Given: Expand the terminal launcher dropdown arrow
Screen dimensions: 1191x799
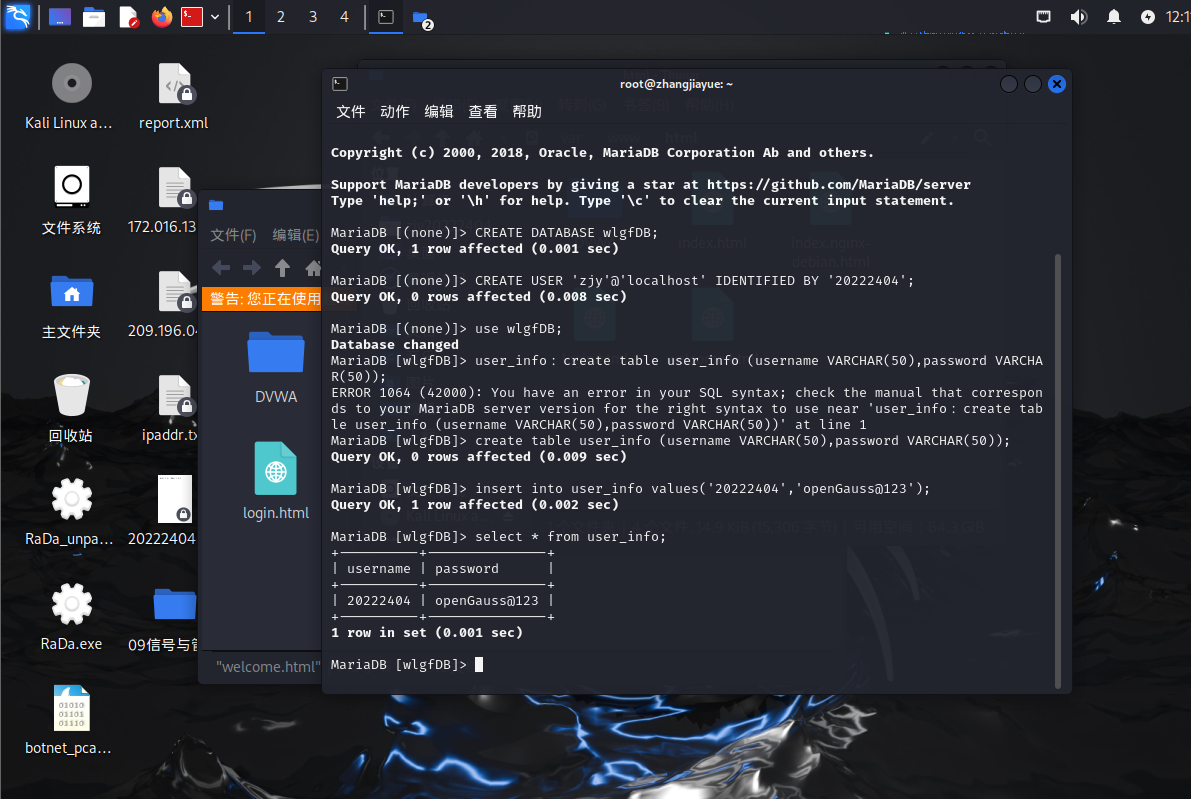Looking at the screenshot, I should (x=215, y=17).
